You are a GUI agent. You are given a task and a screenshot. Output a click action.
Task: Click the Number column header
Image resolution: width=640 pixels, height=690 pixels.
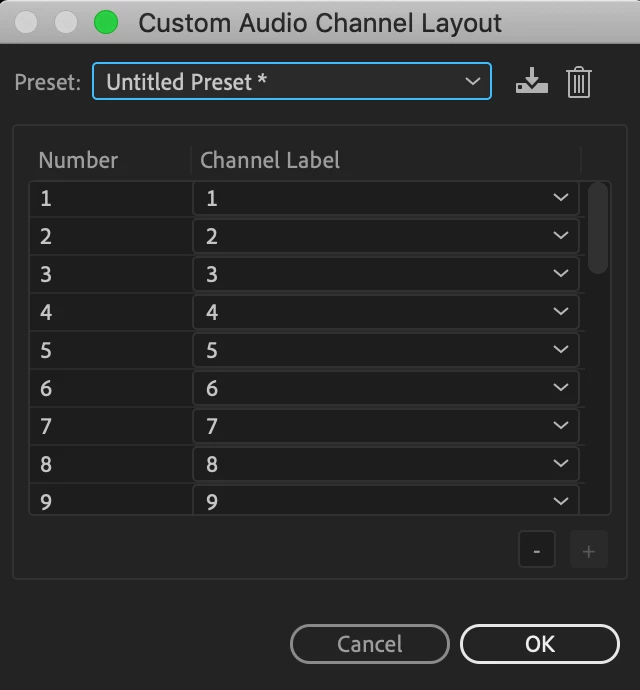click(78, 160)
